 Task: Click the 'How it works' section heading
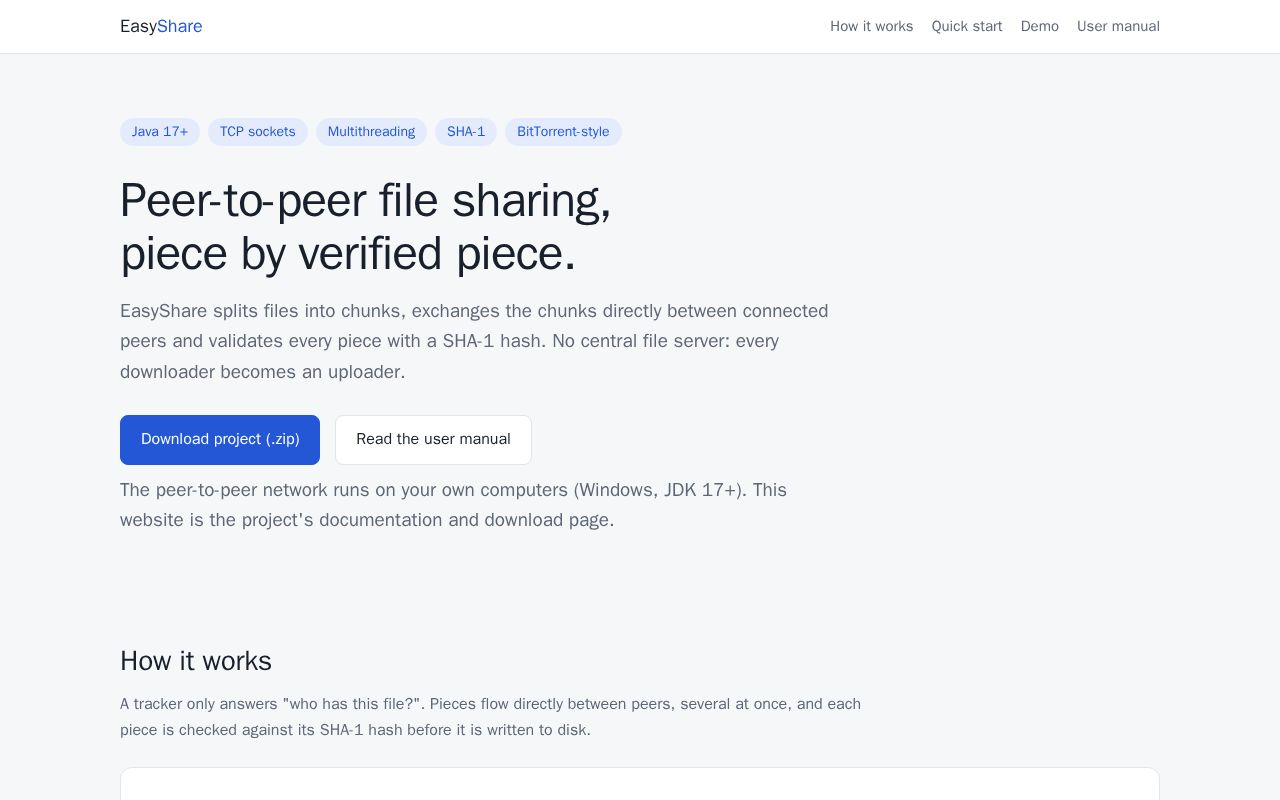click(x=196, y=661)
